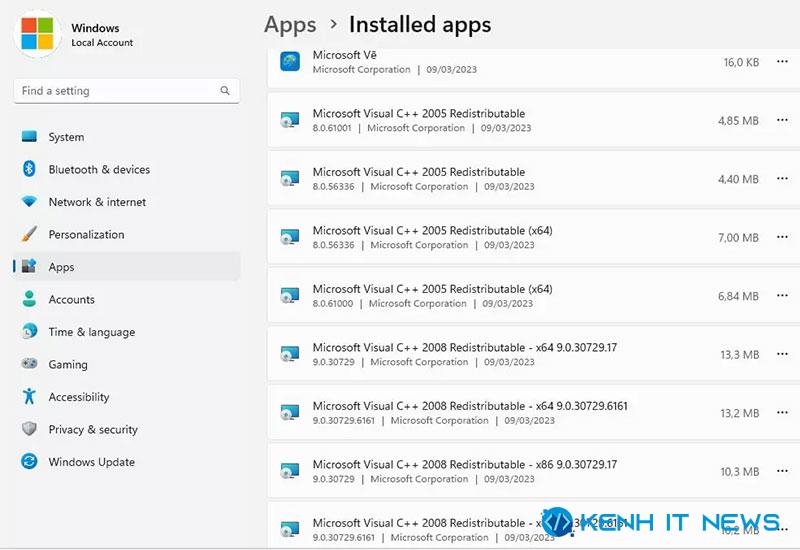Viewport: 800px width, 550px height.
Task: Click Visual C++ 2008 x86 9.0.30729.17 title
Action: (465, 464)
